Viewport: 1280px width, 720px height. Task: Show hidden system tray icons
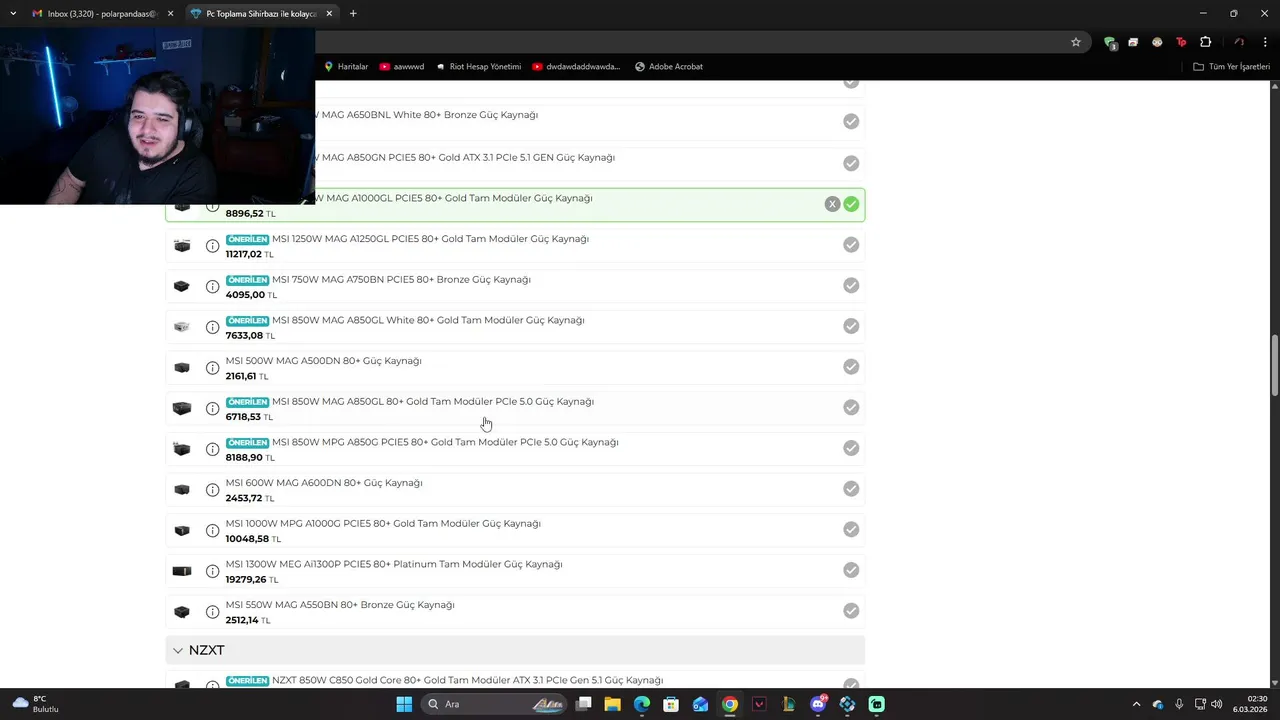[1135, 704]
